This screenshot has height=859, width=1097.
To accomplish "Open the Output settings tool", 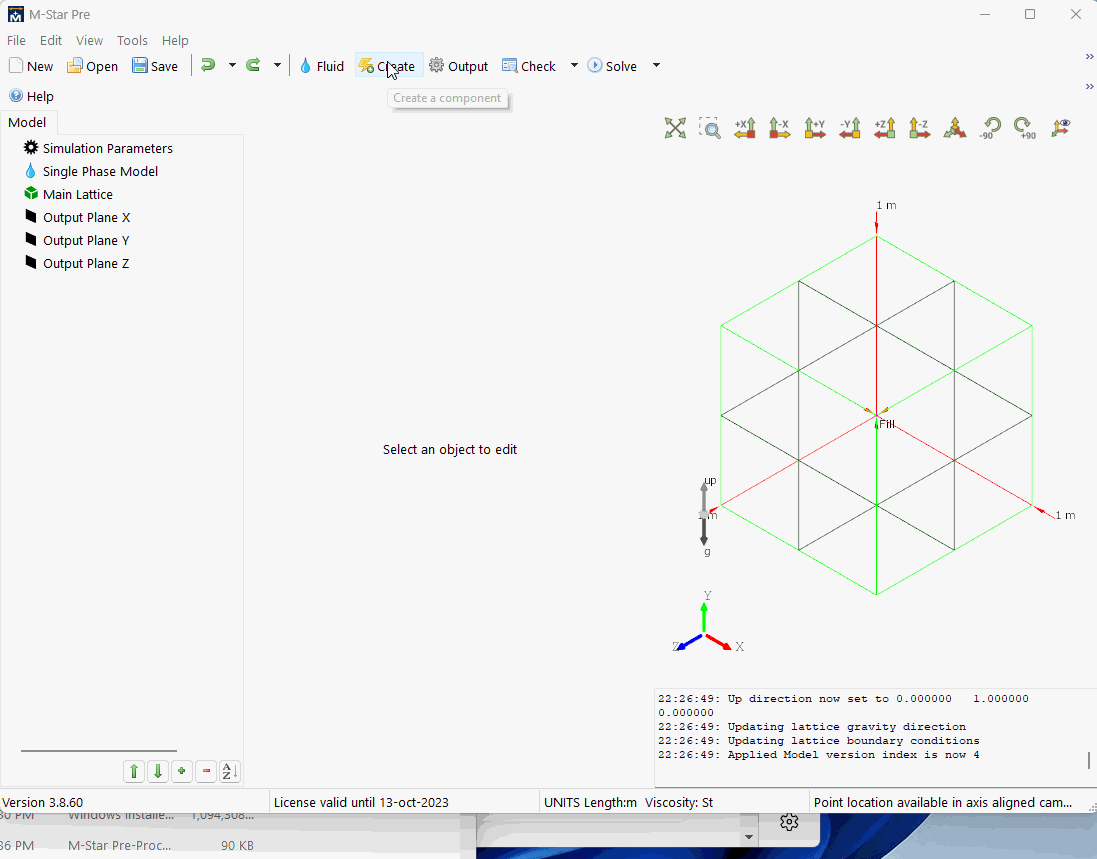I will [458, 66].
